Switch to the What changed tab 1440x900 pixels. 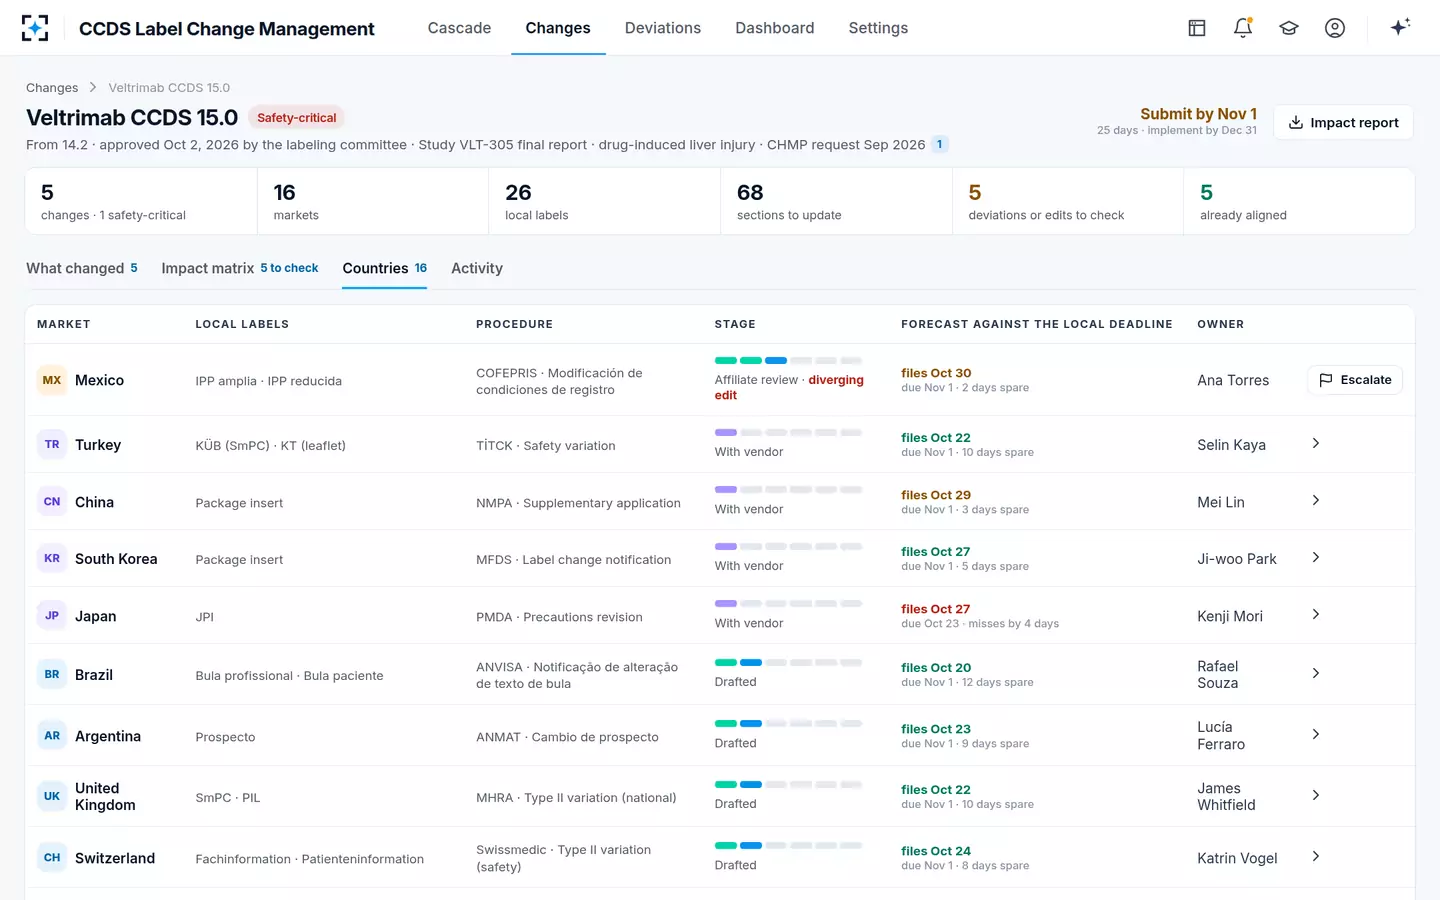pyautogui.click(x=82, y=268)
